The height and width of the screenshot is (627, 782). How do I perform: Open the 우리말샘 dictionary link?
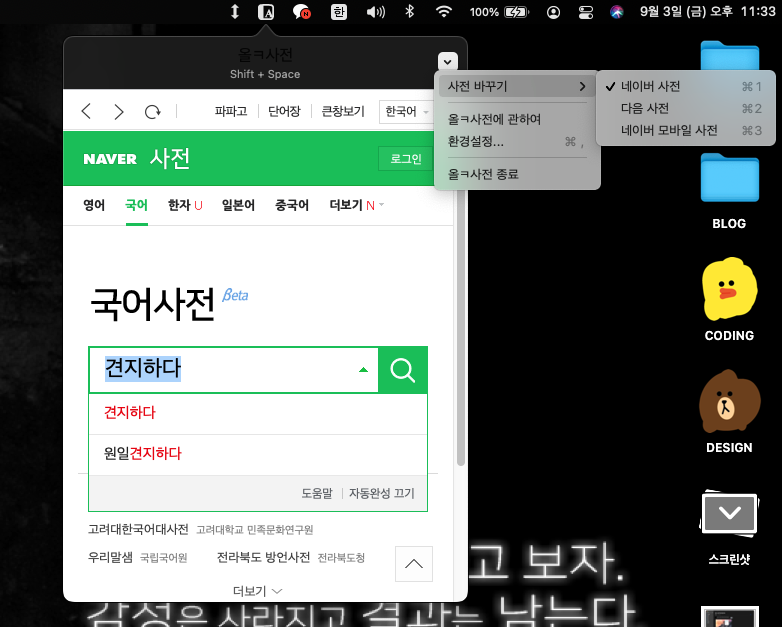coord(110,557)
